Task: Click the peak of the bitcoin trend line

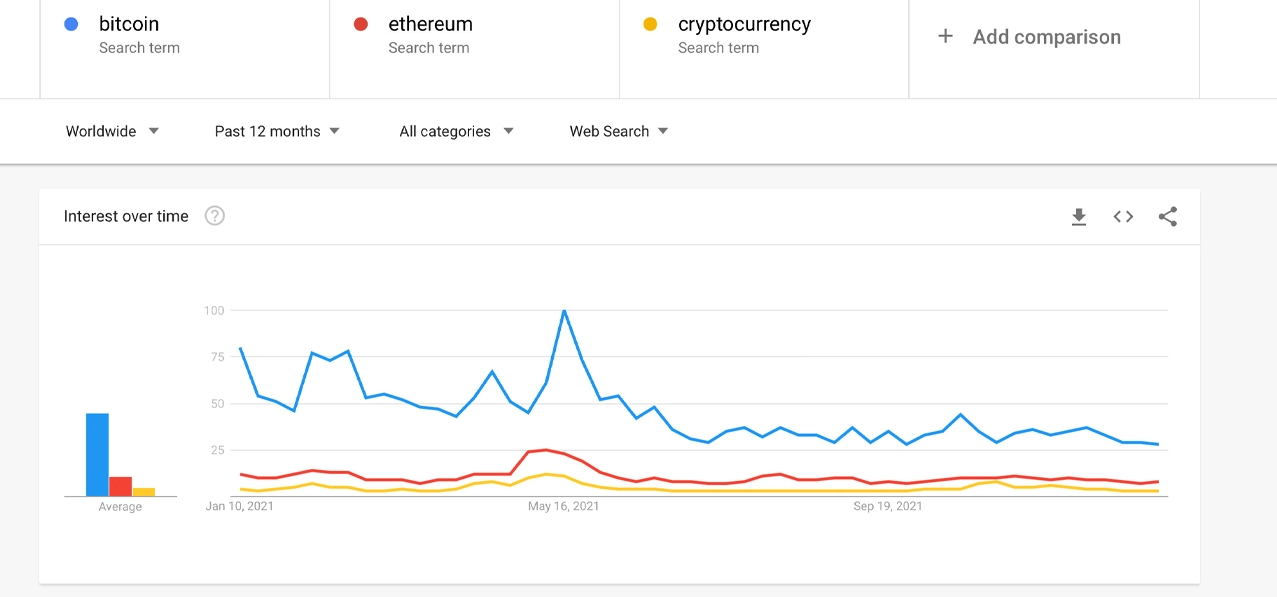Action: point(564,311)
